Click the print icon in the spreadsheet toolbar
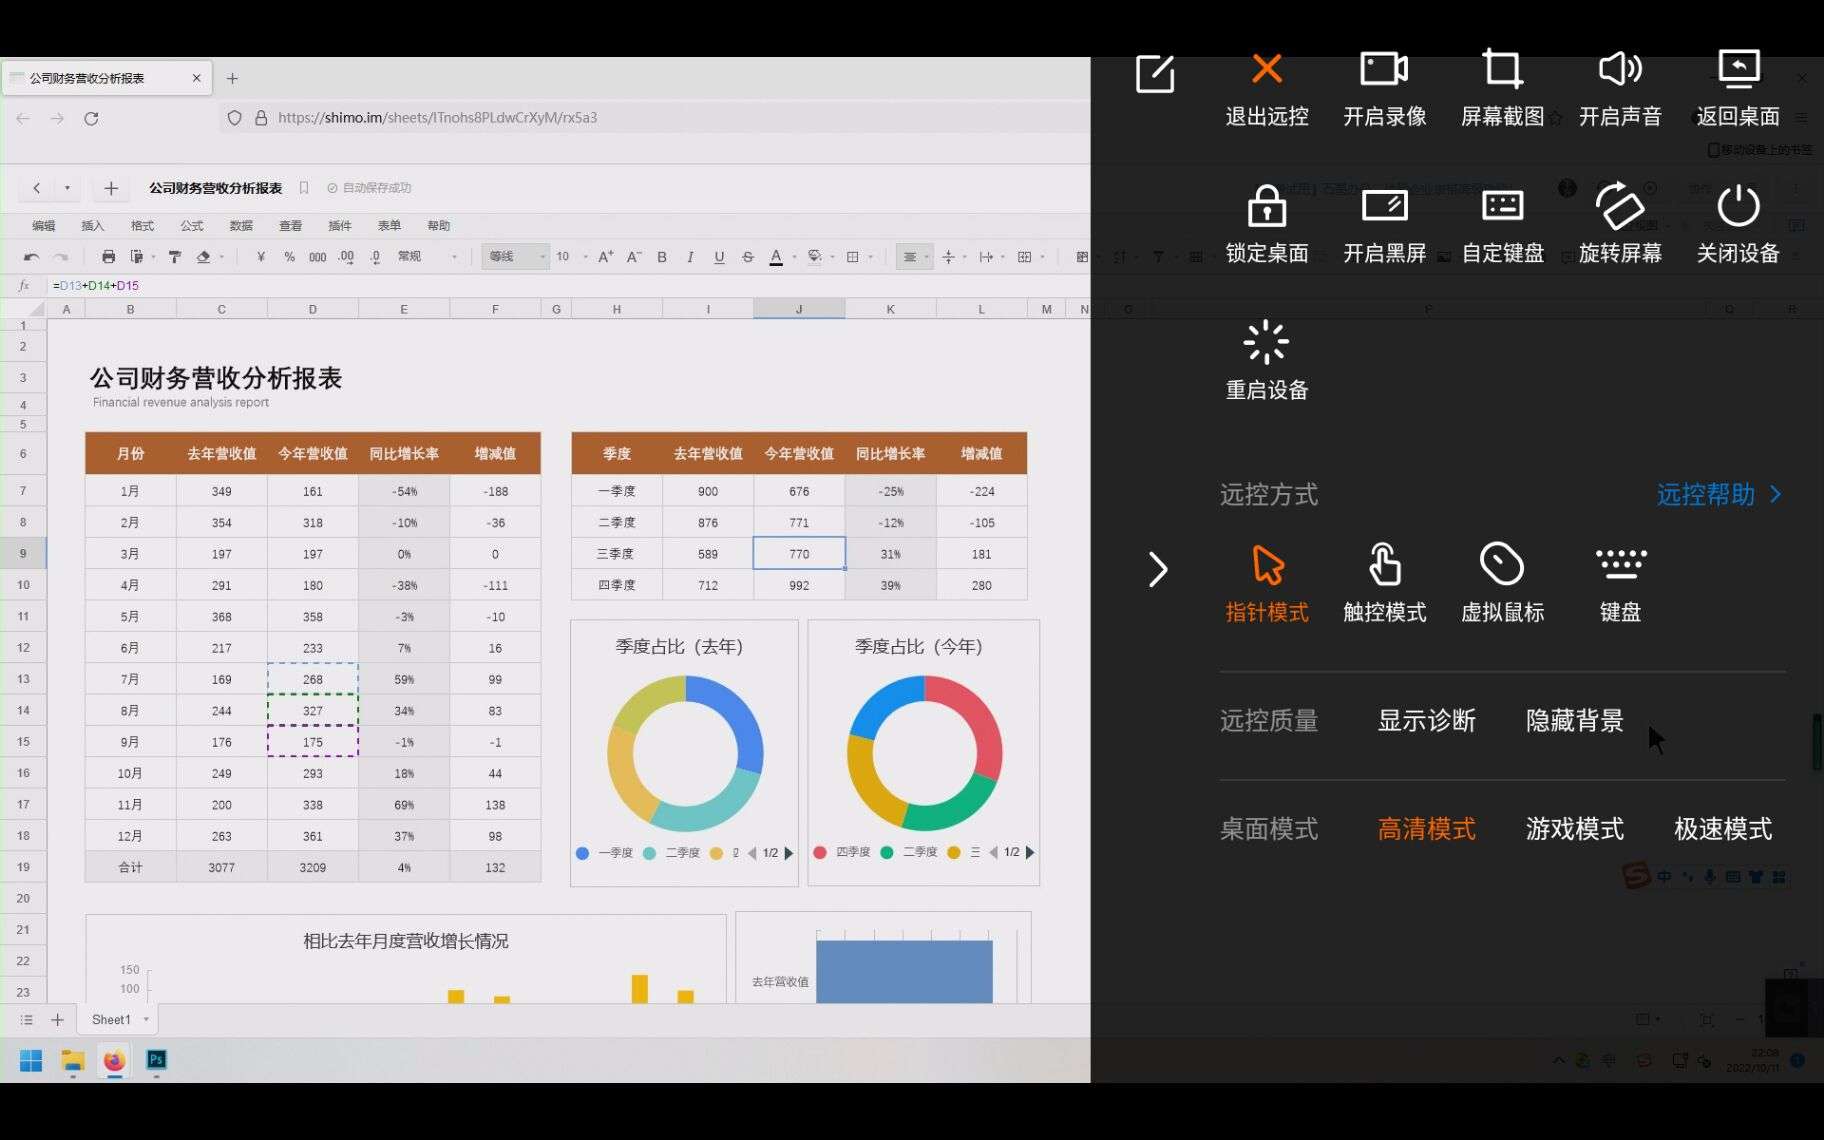 (108, 257)
